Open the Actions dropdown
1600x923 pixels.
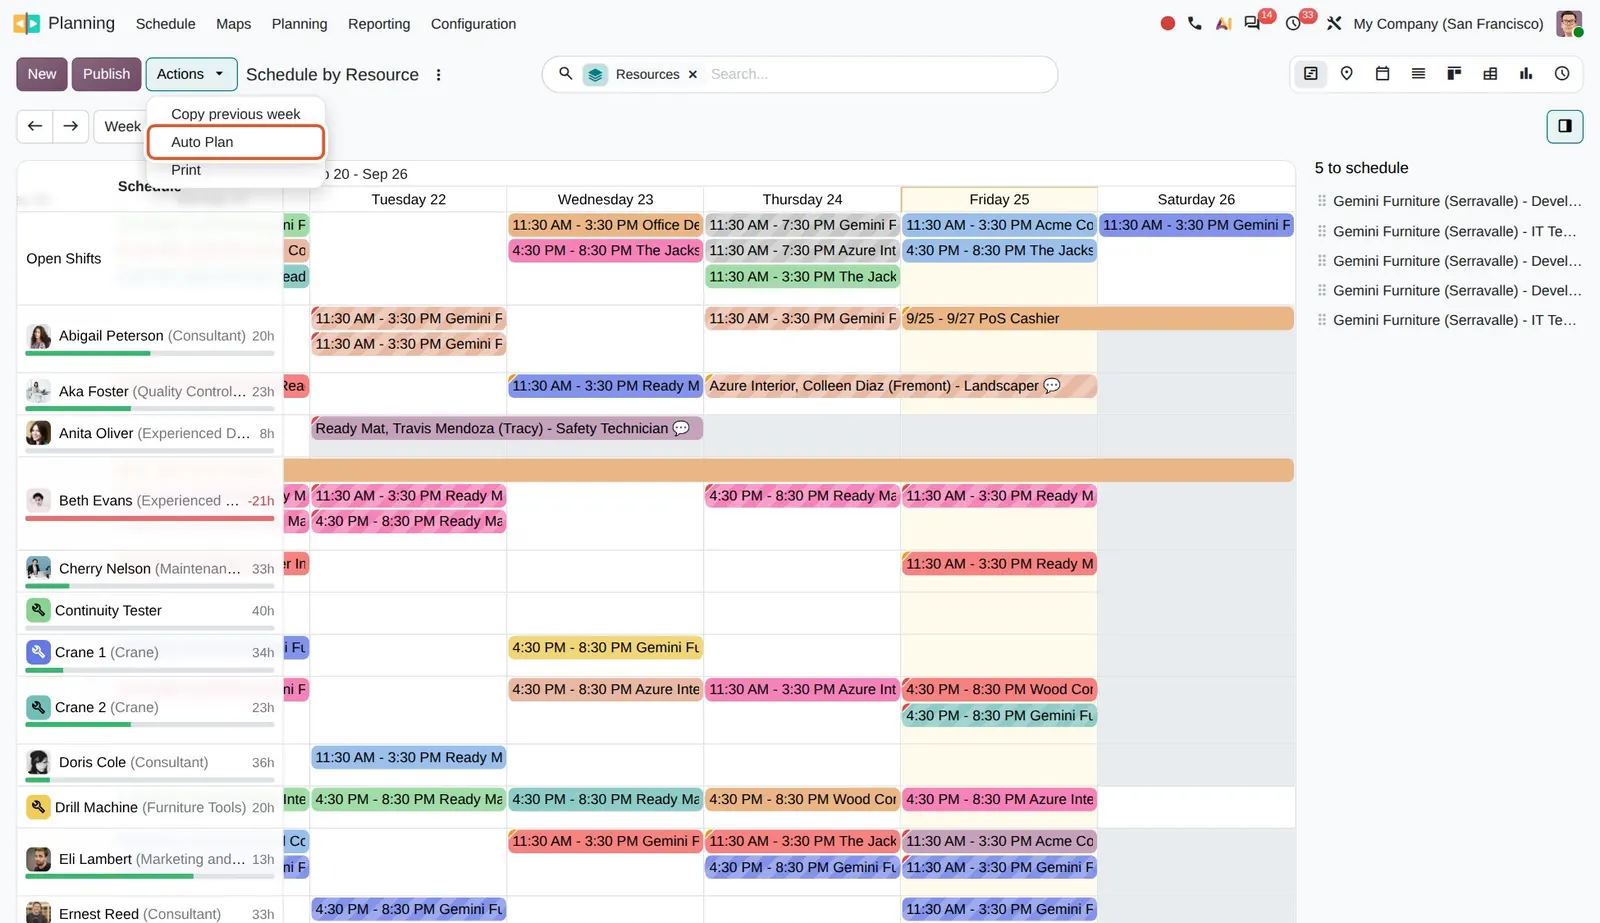coord(191,74)
